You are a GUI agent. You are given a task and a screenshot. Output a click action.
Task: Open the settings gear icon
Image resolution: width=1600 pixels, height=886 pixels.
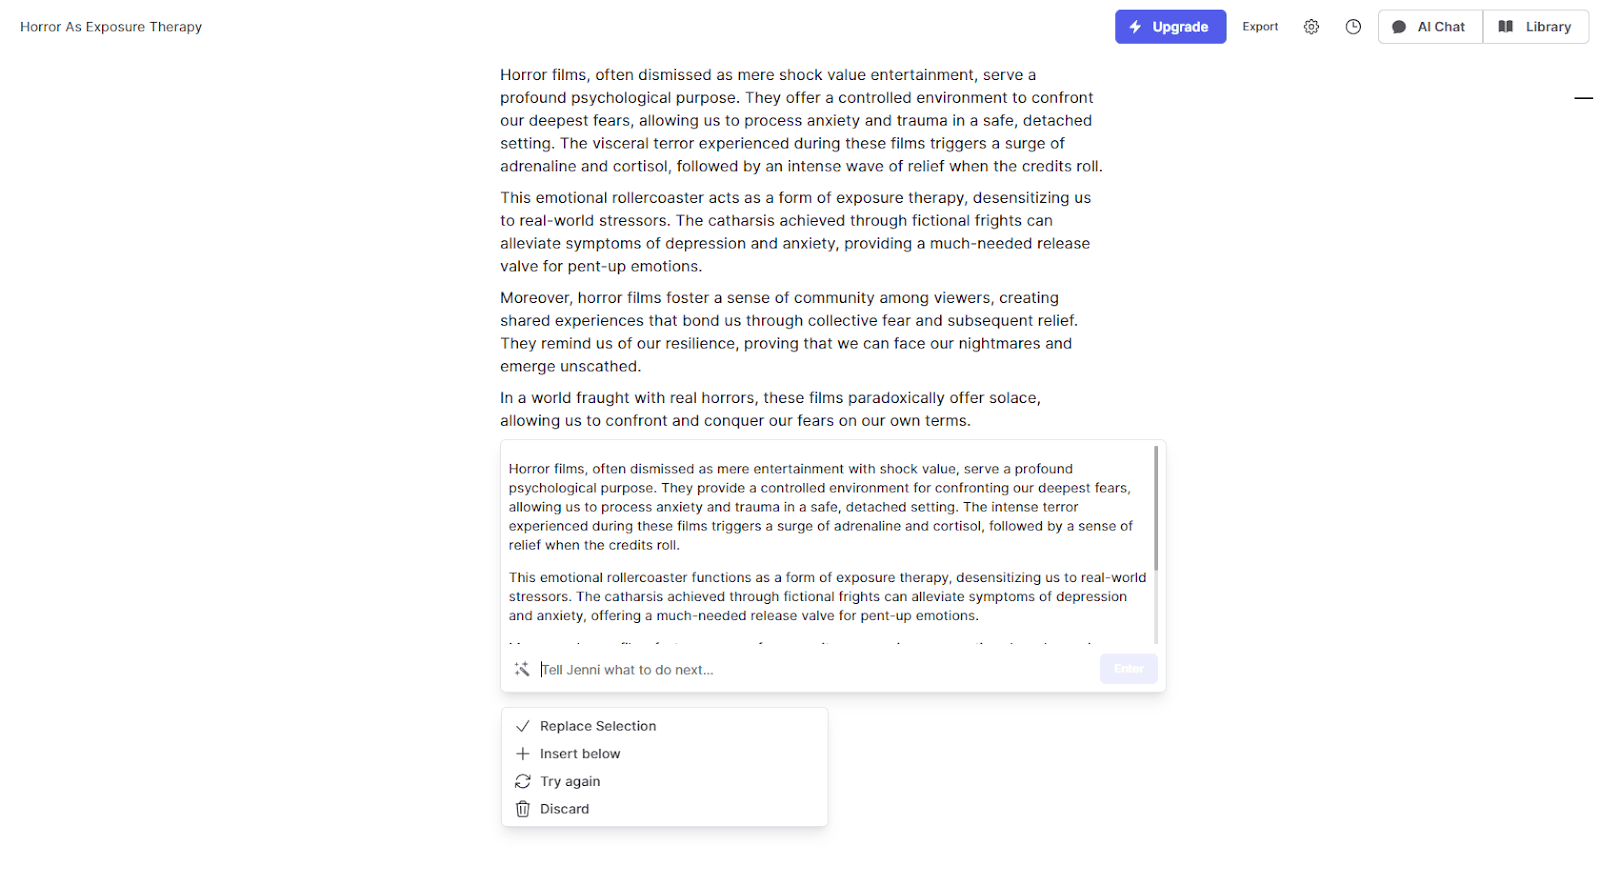point(1311,27)
